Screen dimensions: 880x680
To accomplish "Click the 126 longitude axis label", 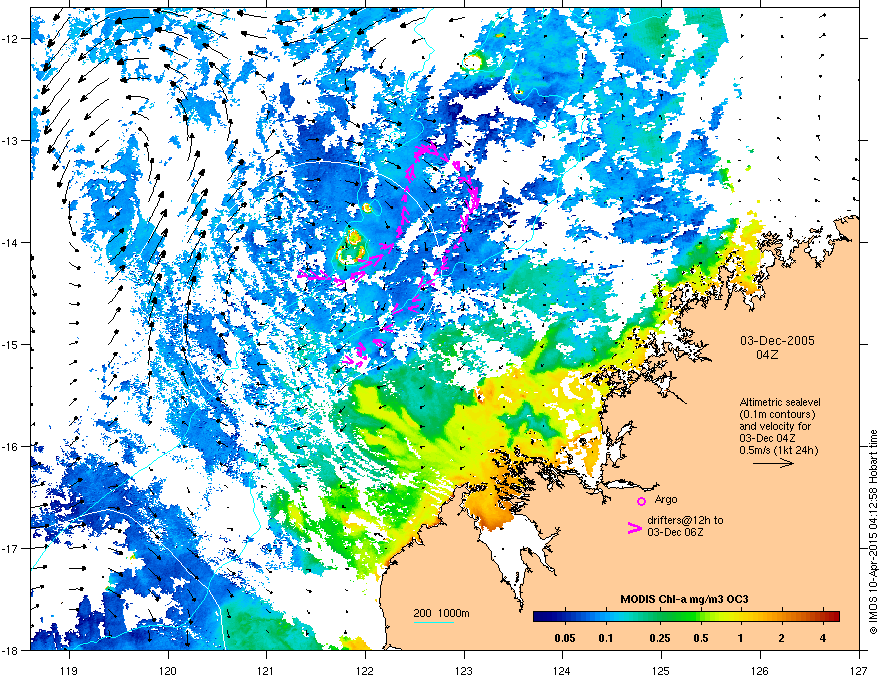I will click(760, 670).
